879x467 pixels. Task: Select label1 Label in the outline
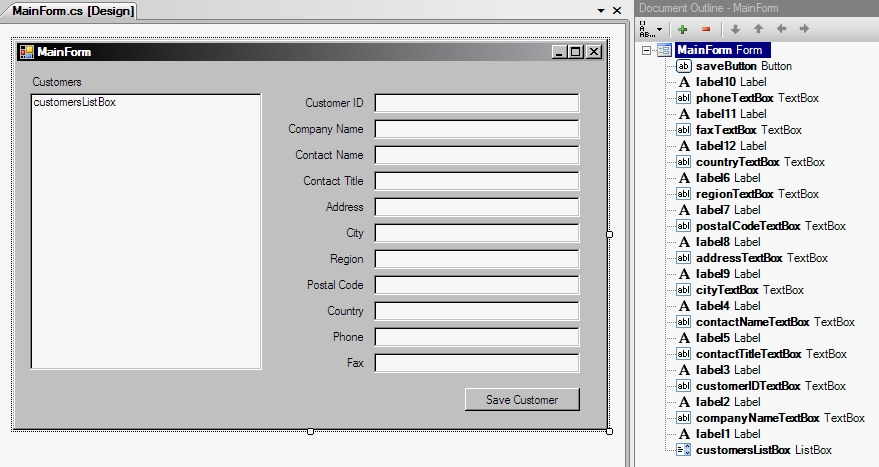728,433
